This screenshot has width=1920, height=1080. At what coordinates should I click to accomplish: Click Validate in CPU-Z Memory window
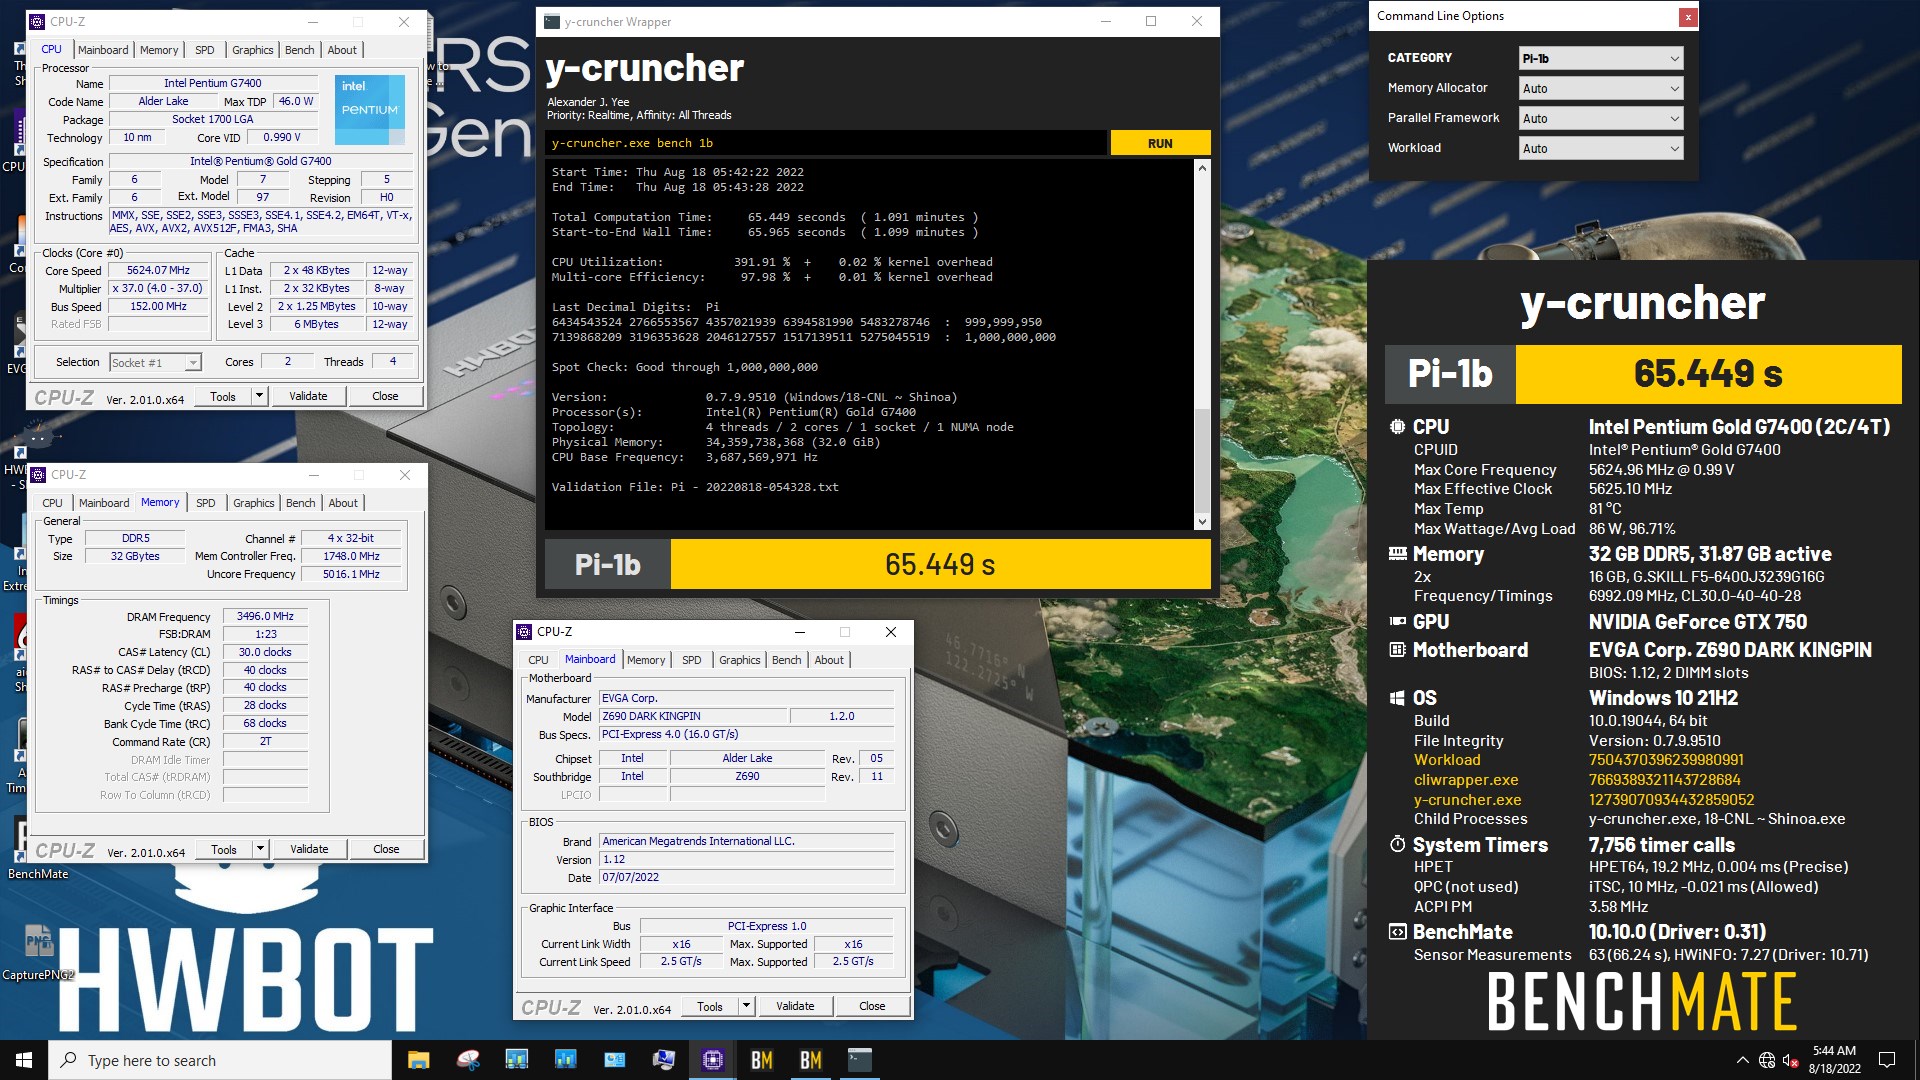[309, 849]
